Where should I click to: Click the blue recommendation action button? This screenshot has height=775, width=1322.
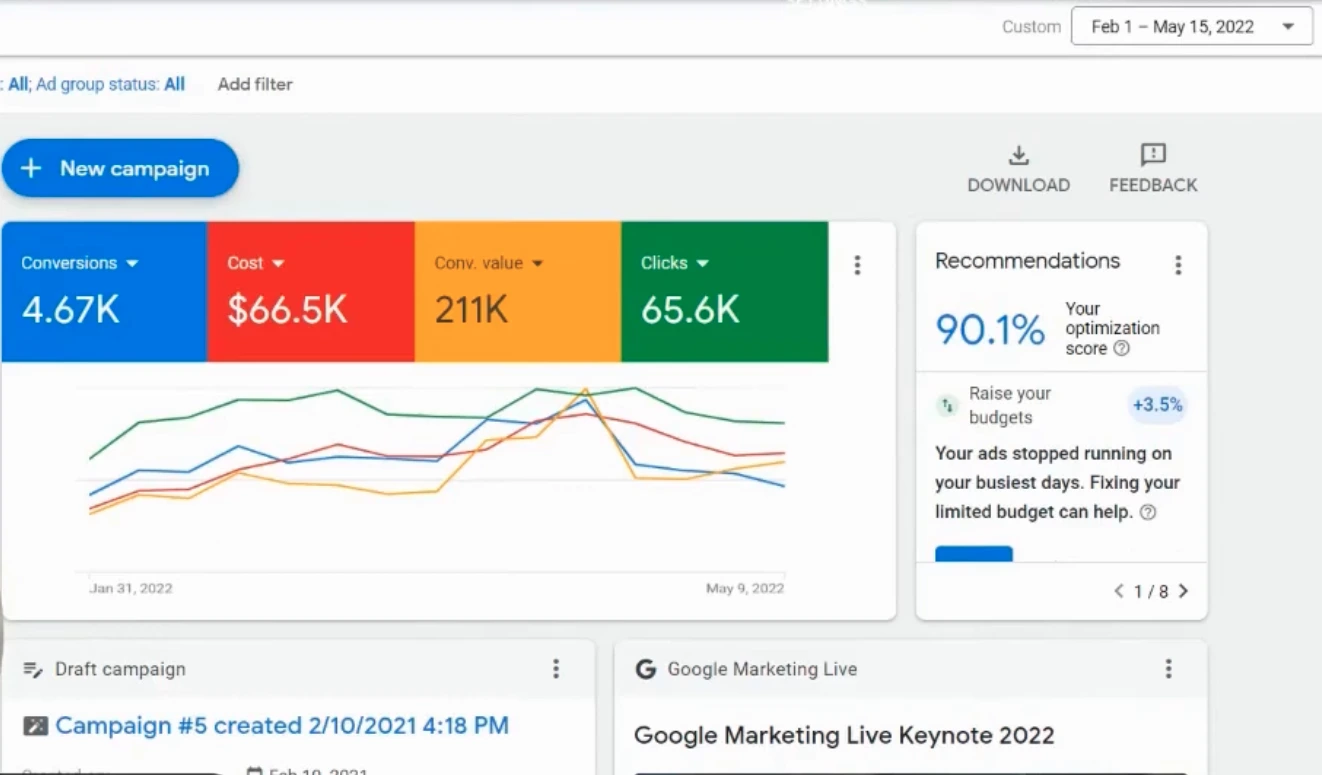[974, 553]
